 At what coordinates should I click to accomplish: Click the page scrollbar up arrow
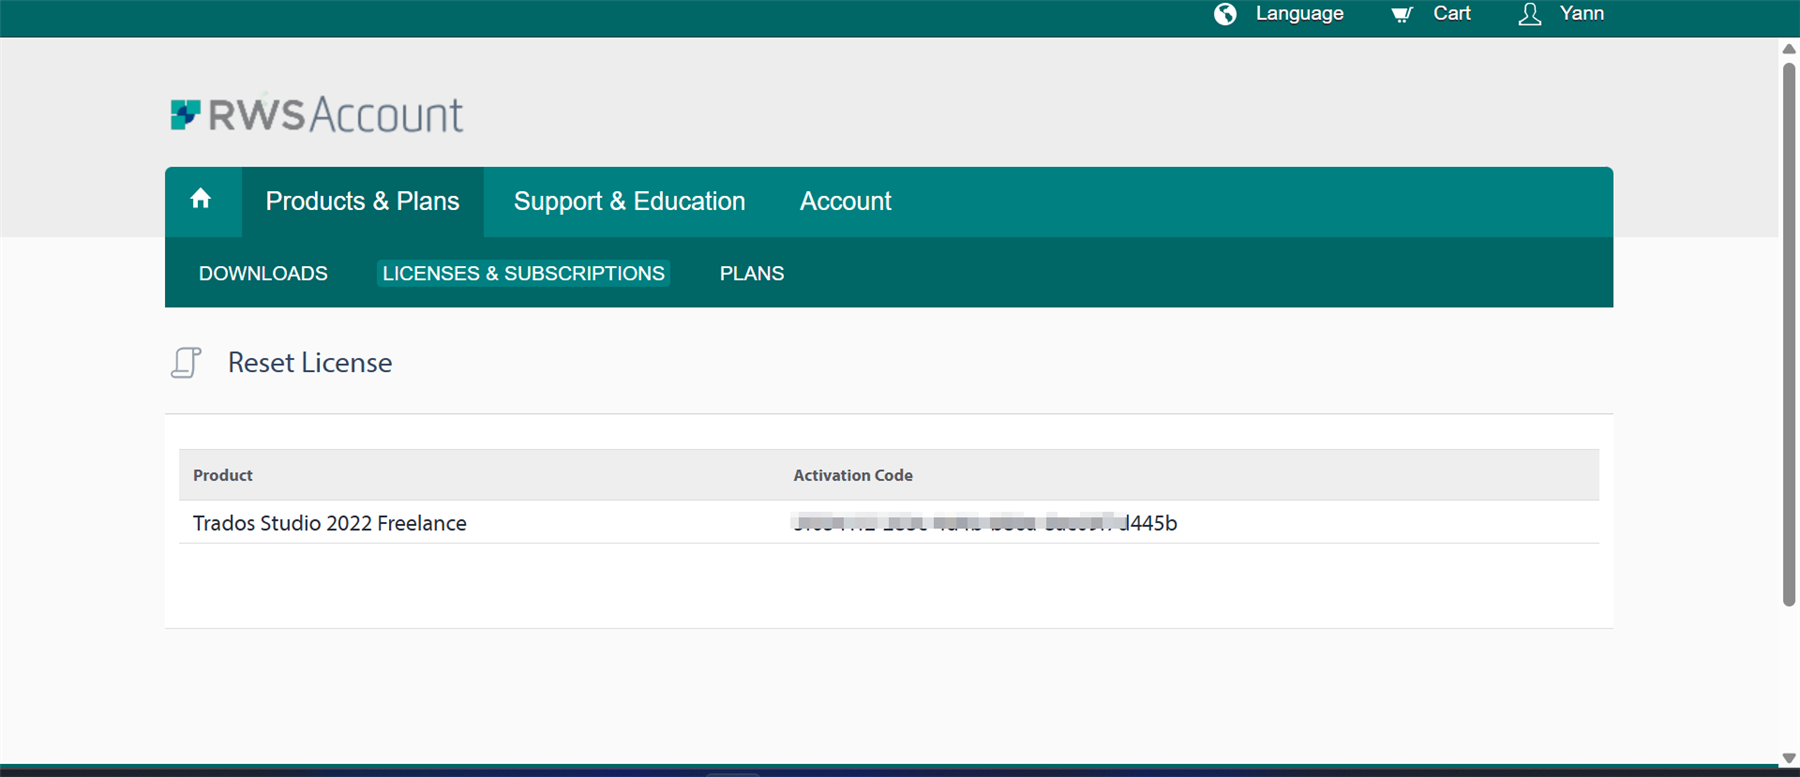[1789, 48]
